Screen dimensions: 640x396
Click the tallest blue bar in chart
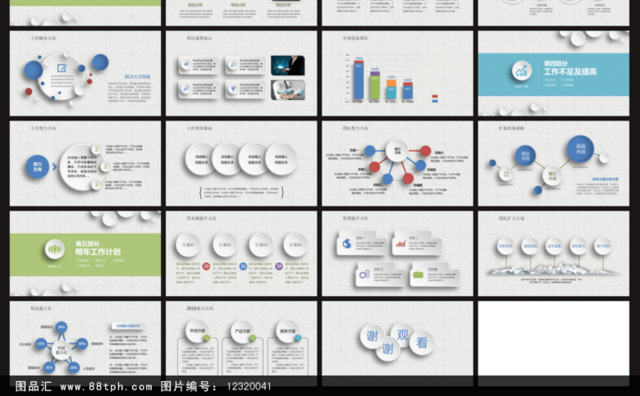[358, 80]
